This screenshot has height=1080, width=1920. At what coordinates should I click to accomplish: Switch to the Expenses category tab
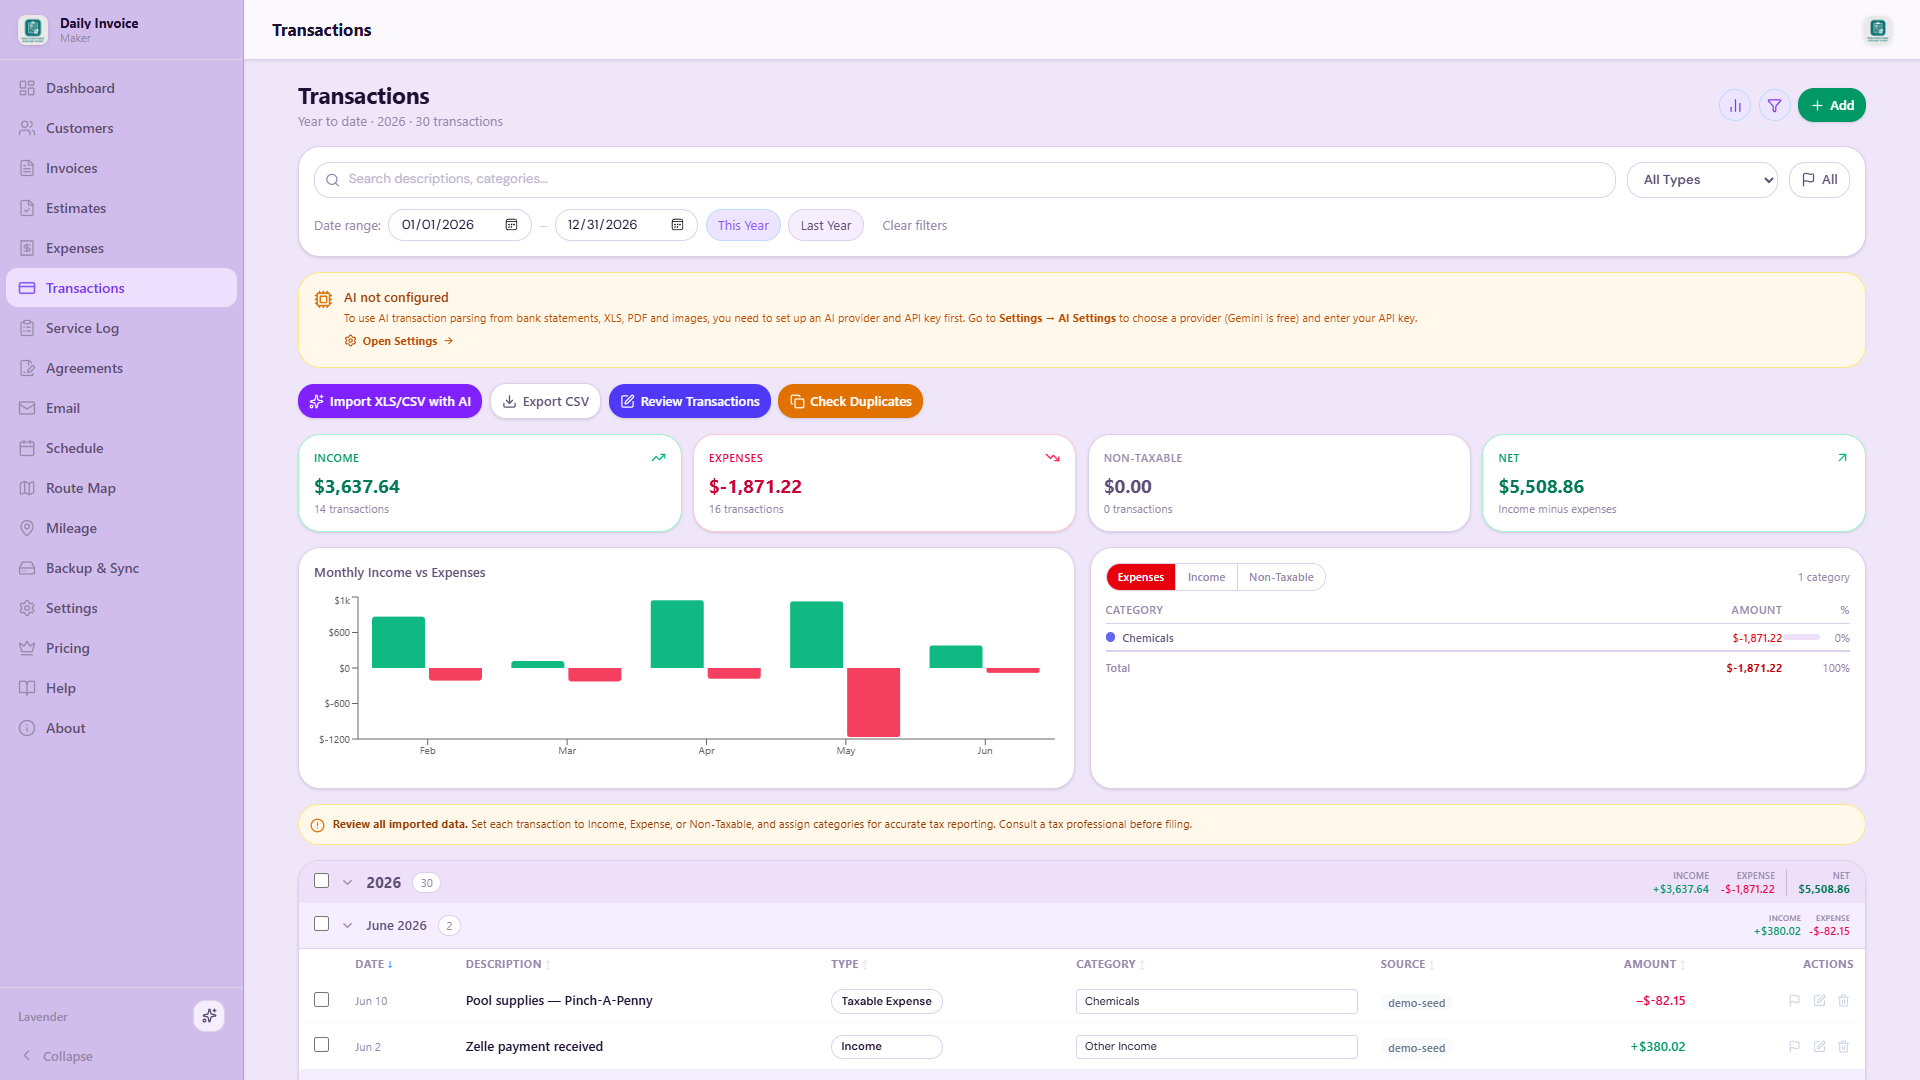(x=1140, y=577)
